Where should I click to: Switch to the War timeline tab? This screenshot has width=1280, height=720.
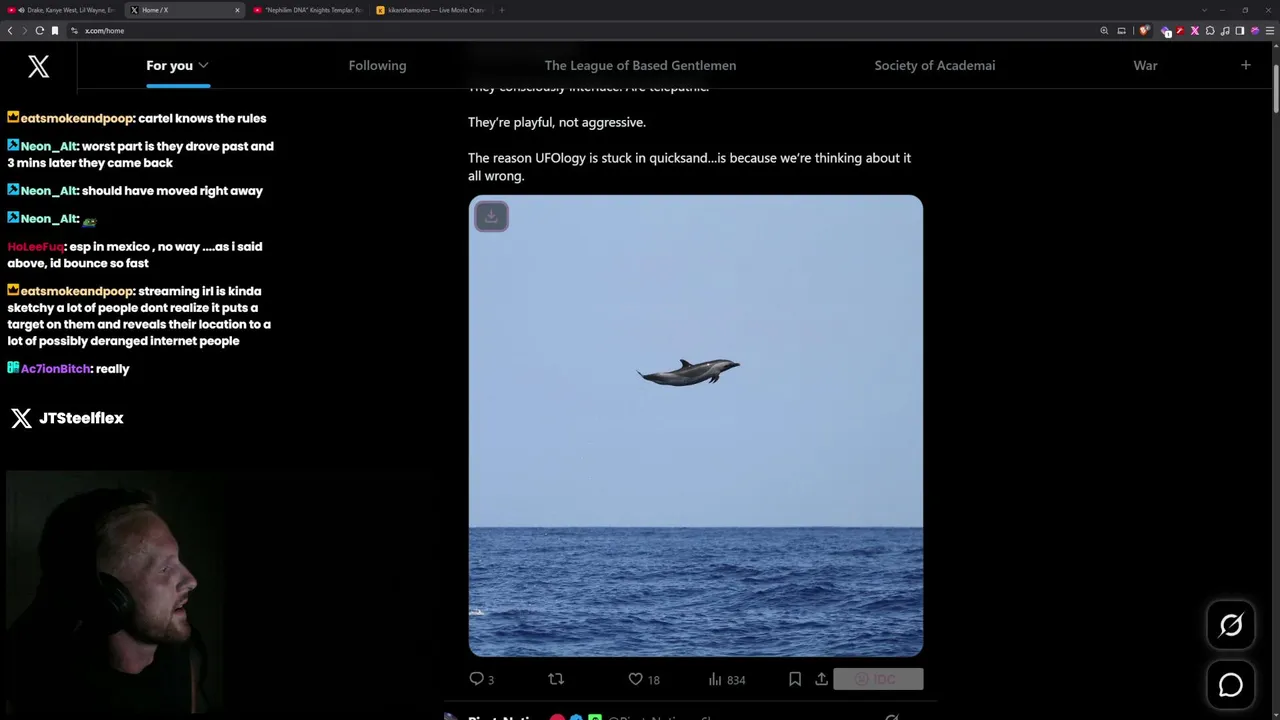click(1145, 65)
